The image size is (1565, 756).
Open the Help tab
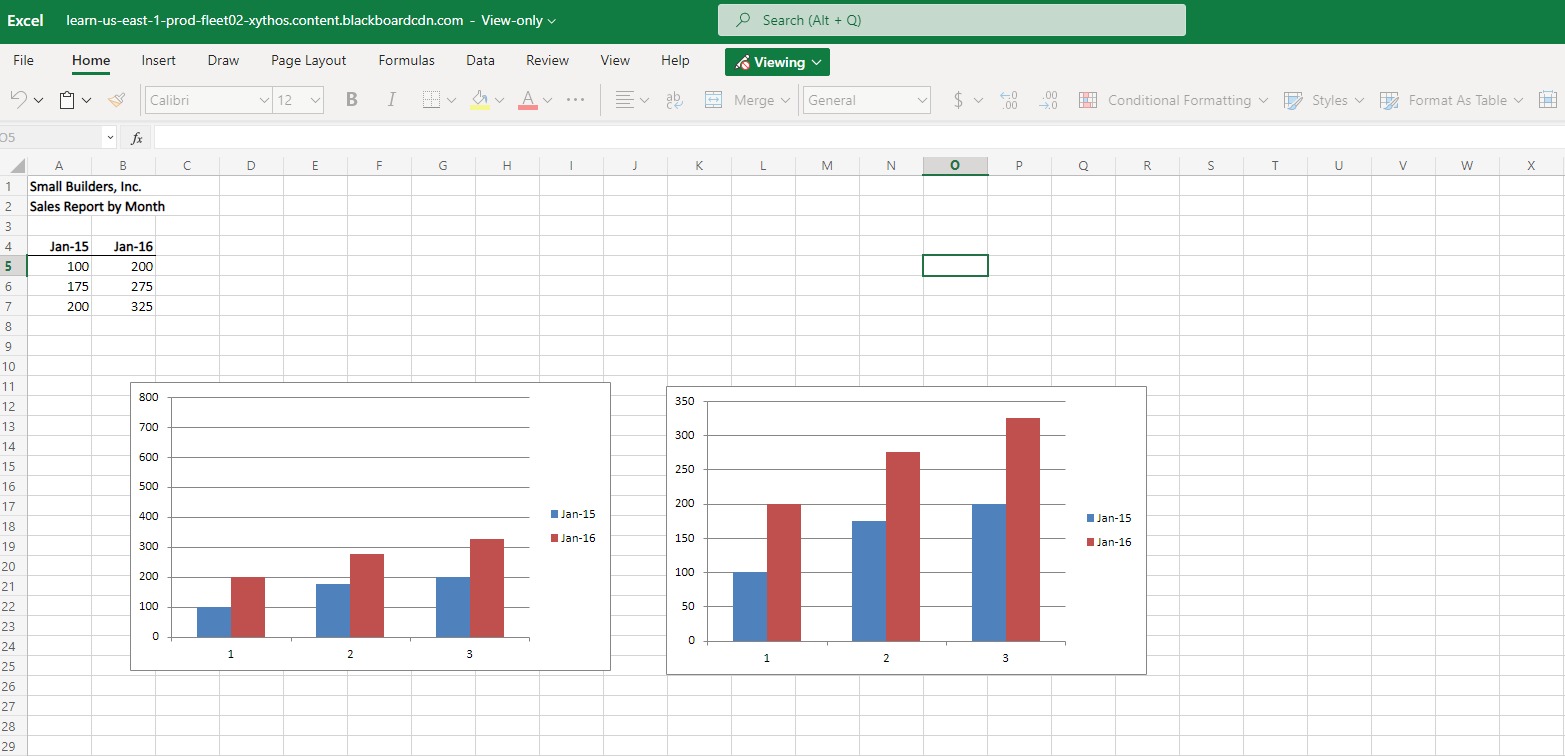click(x=676, y=60)
